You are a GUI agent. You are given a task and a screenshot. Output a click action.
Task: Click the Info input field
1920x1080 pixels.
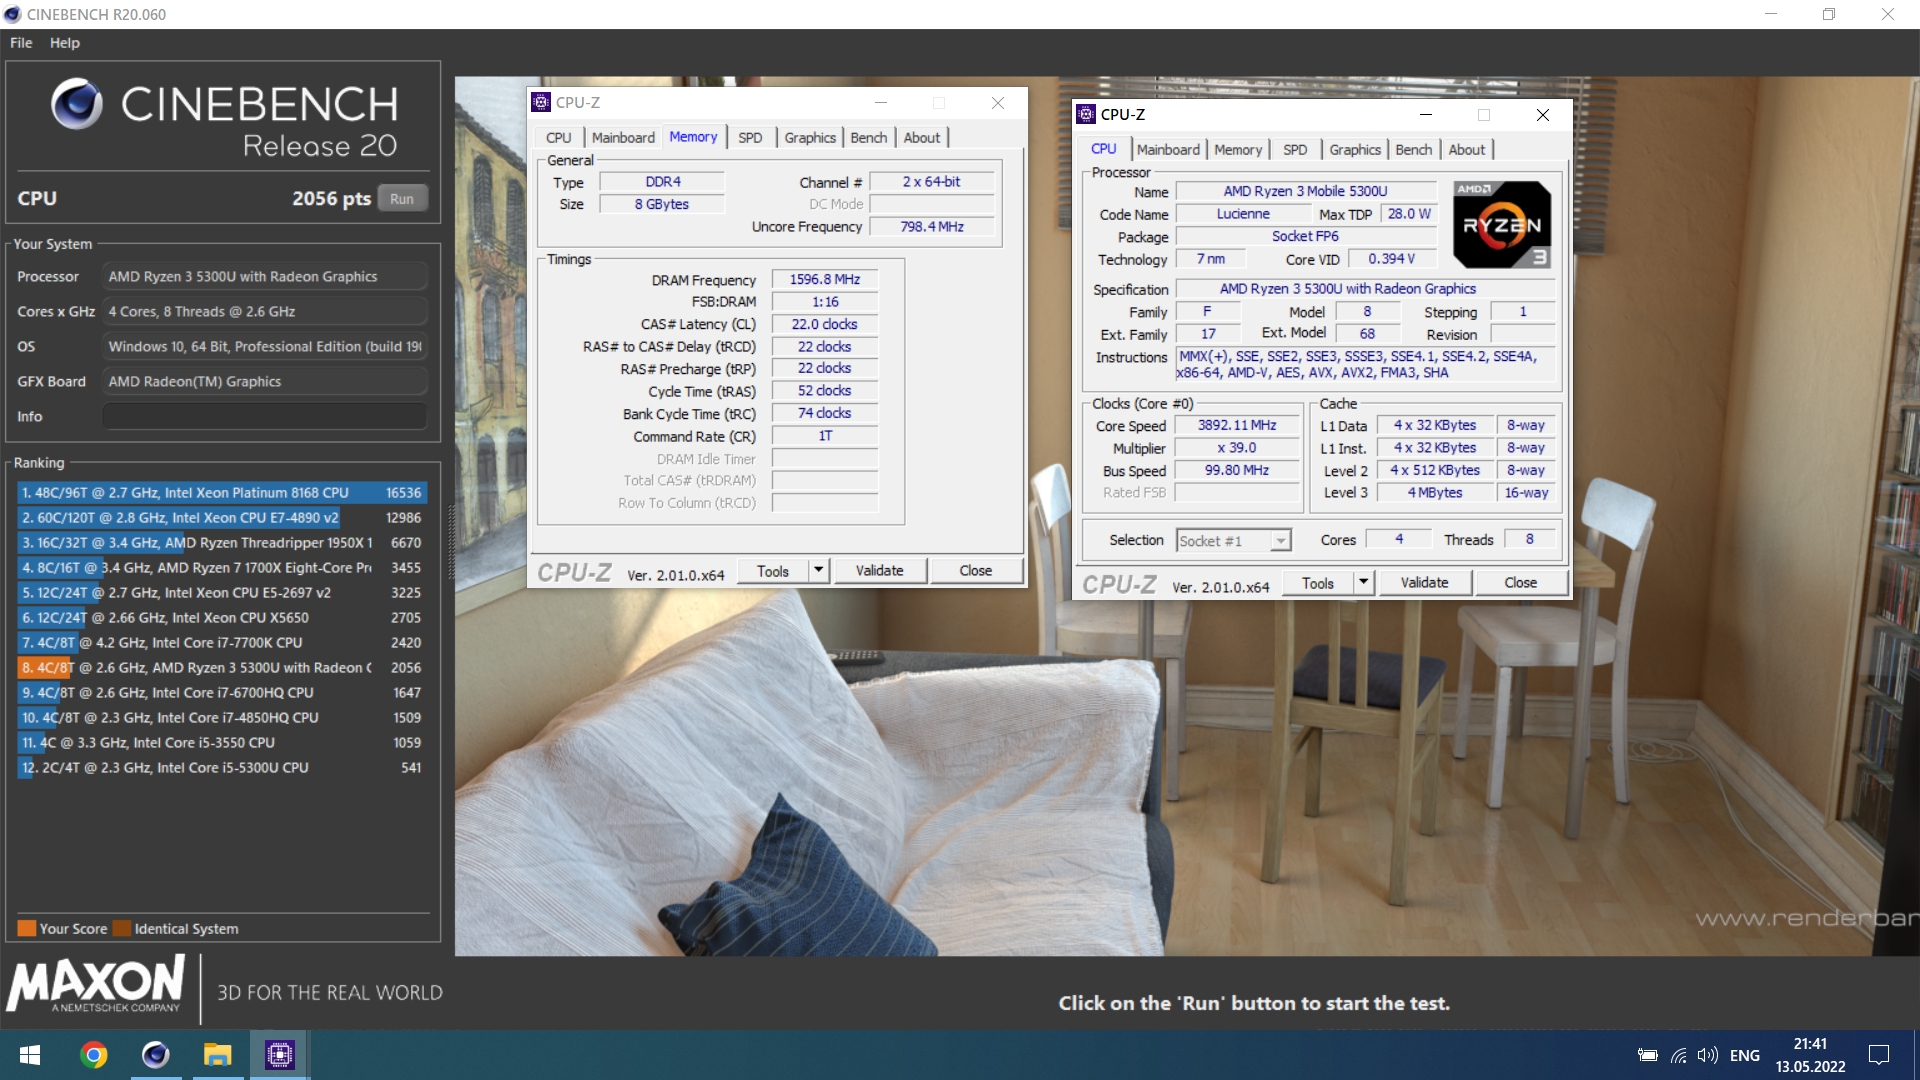coord(265,417)
